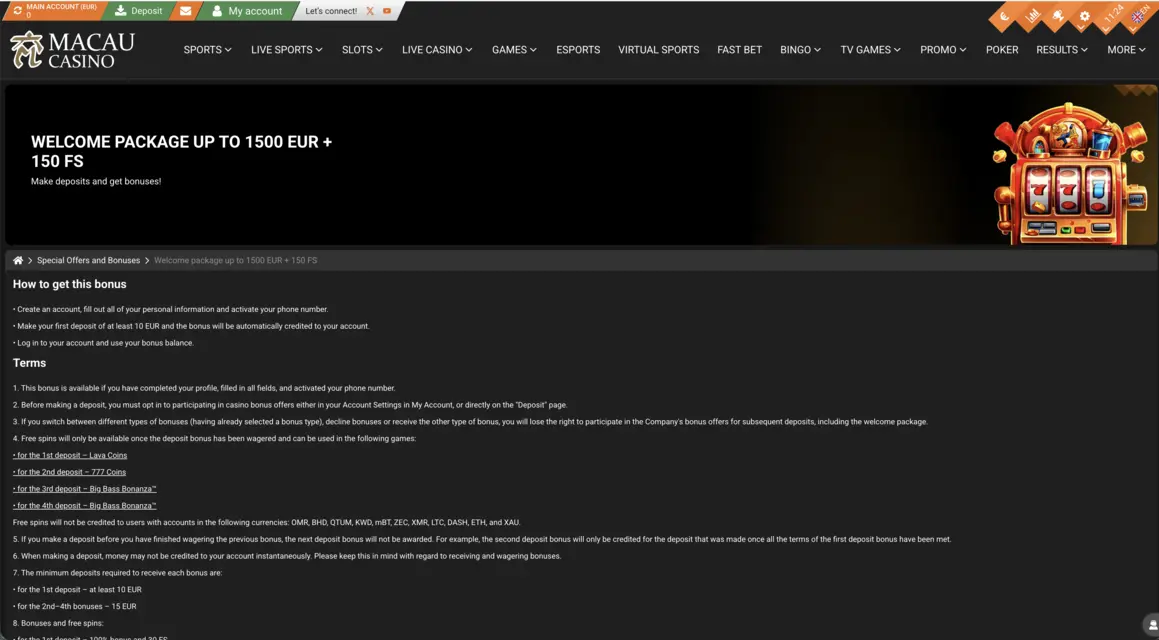Go to FAST BET

click(x=739, y=50)
